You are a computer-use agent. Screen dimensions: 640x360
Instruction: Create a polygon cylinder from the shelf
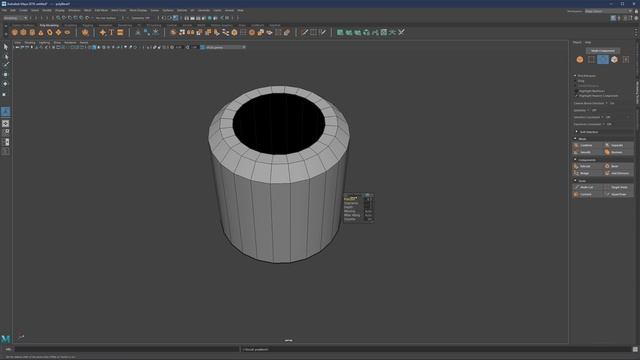click(32, 32)
